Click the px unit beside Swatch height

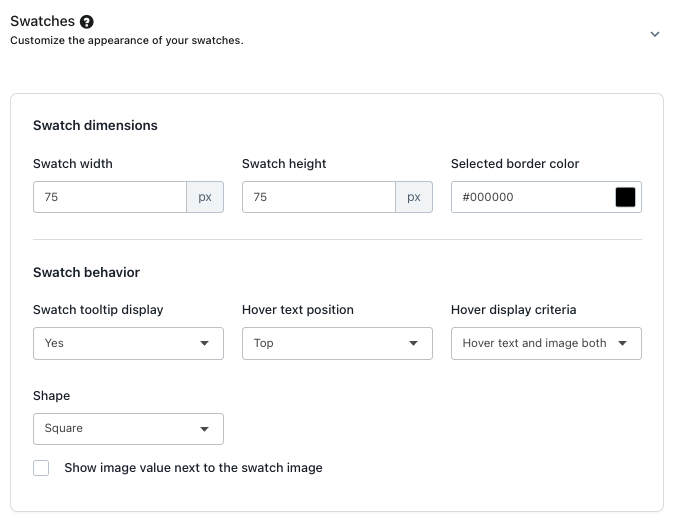pos(414,197)
